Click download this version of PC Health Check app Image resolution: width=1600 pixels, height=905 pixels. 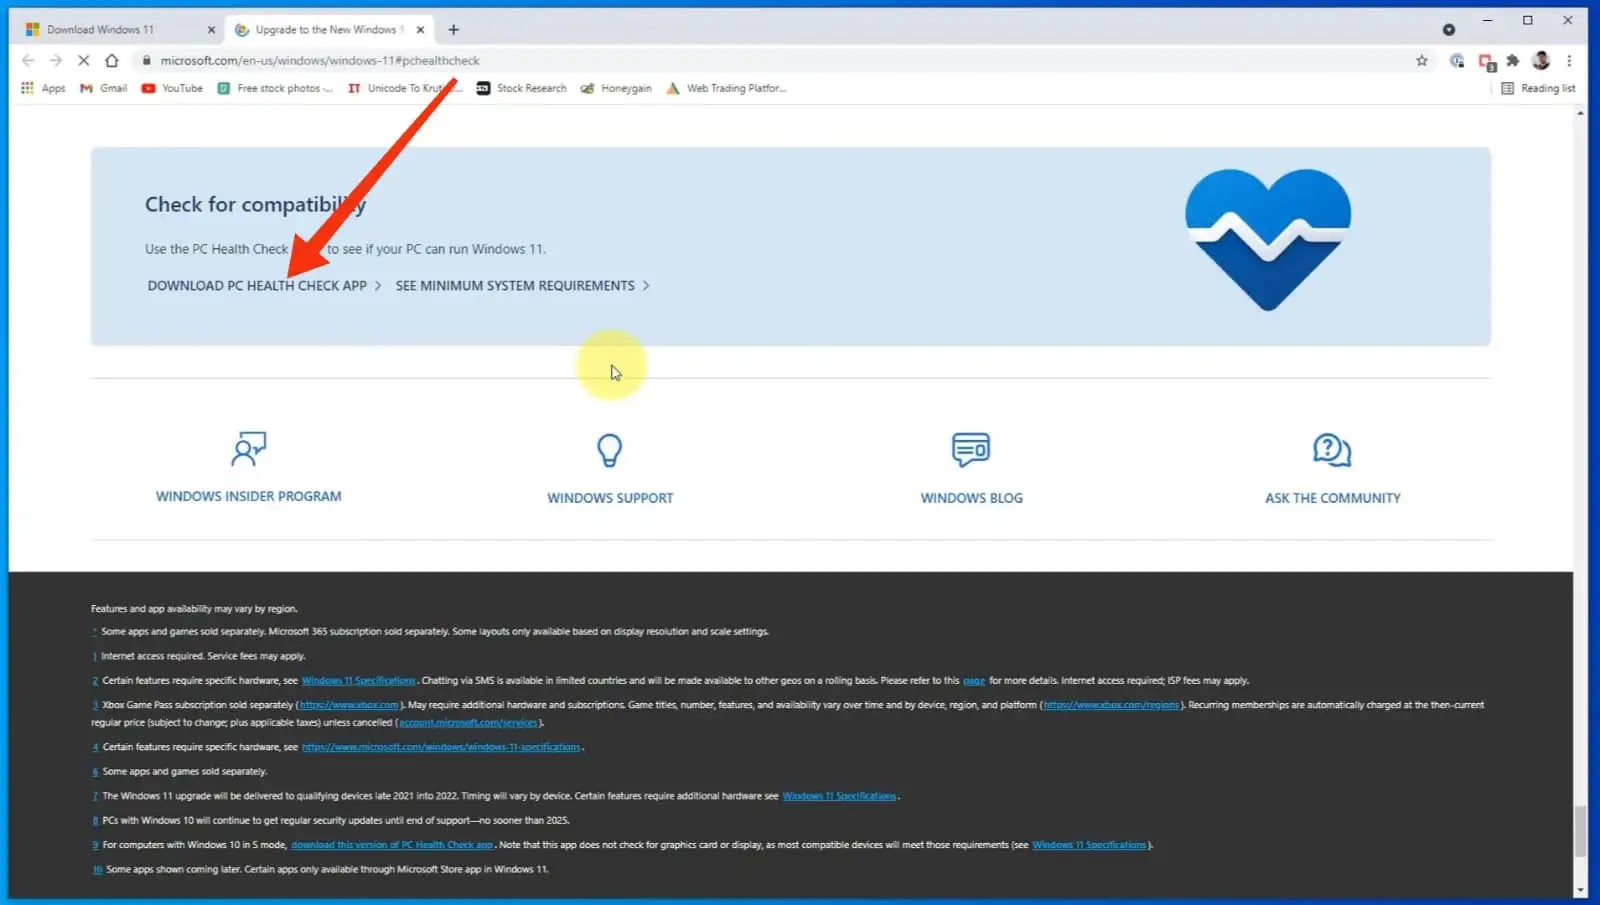point(392,845)
